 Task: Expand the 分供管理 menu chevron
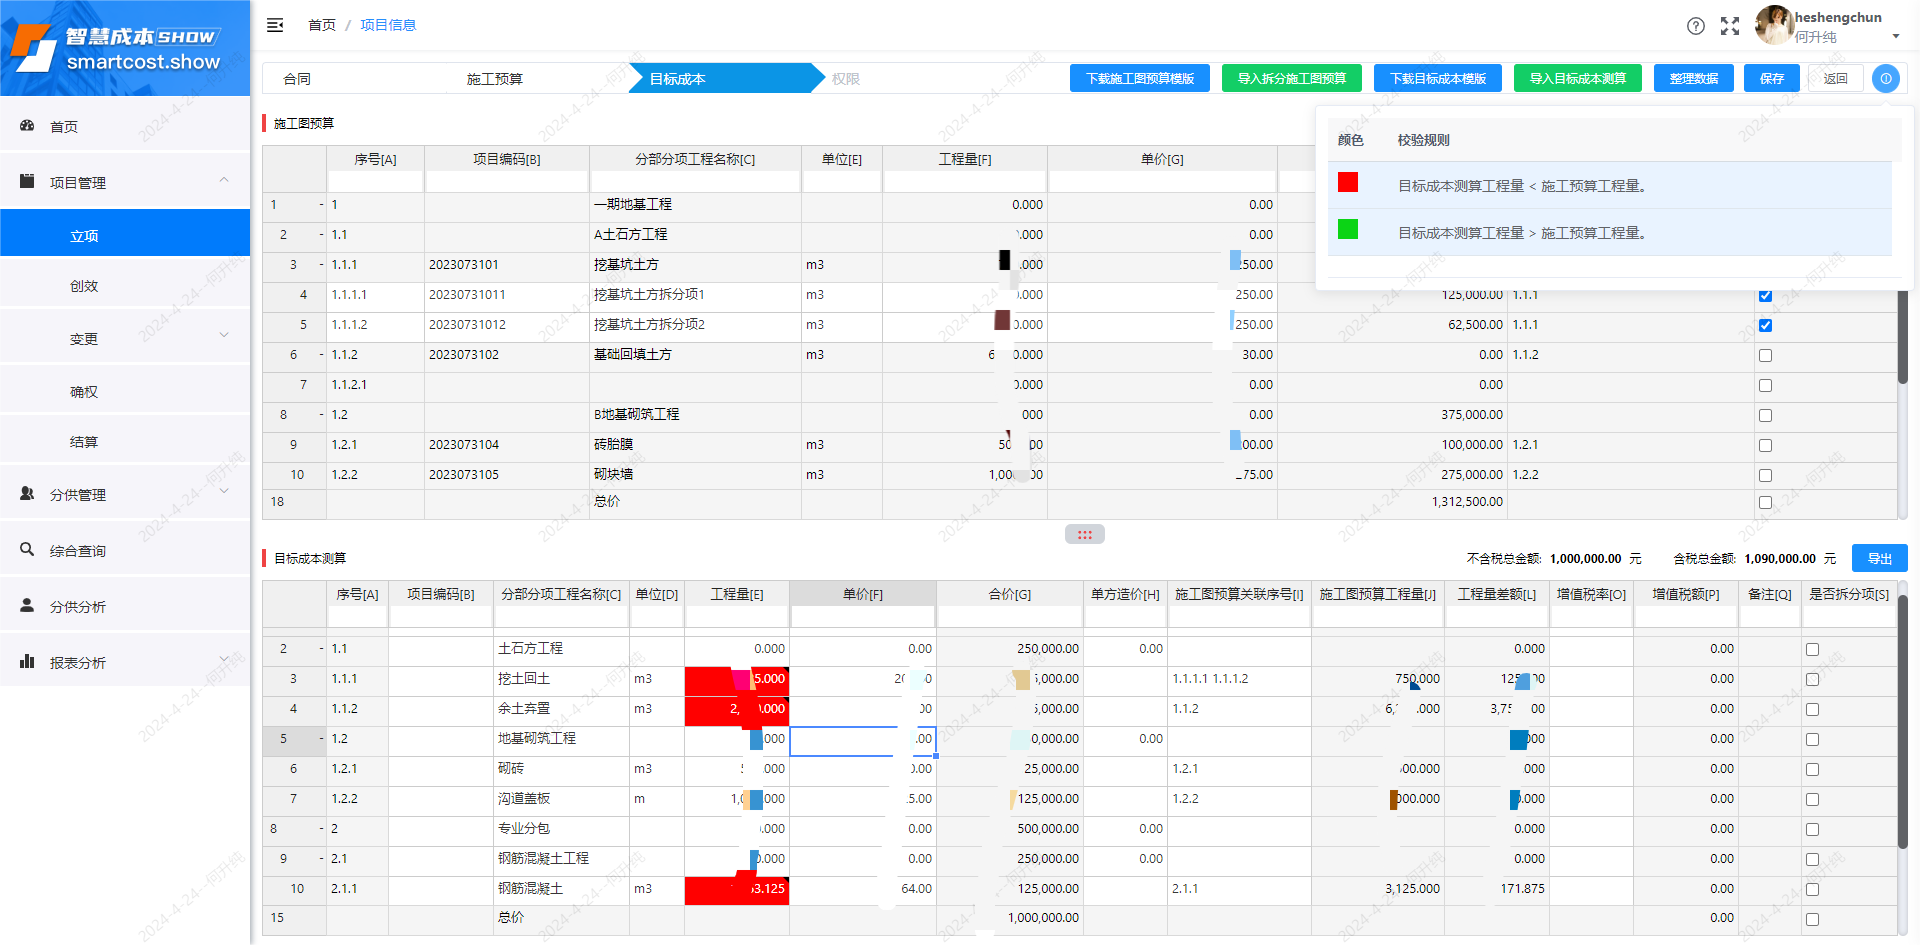click(224, 491)
